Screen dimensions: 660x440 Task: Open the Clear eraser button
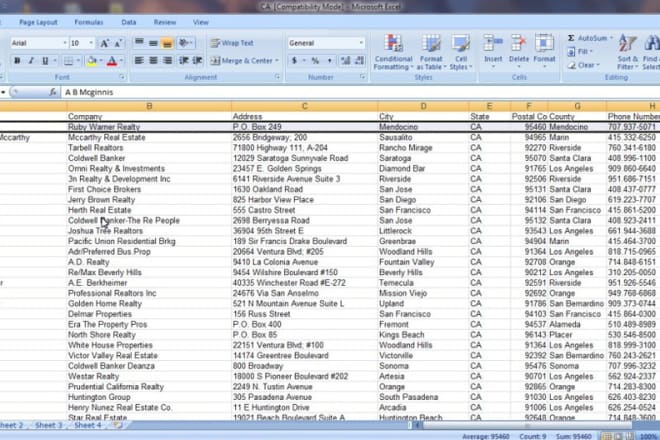pyautogui.click(x=583, y=65)
